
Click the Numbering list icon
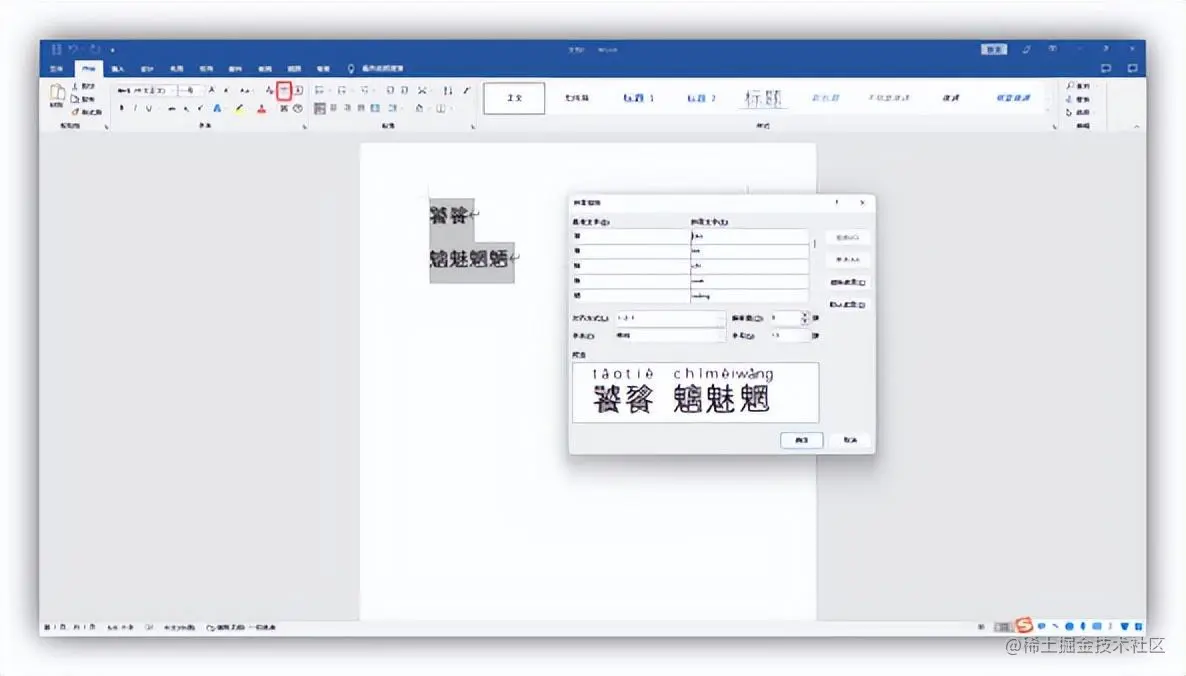pos(342,90)
